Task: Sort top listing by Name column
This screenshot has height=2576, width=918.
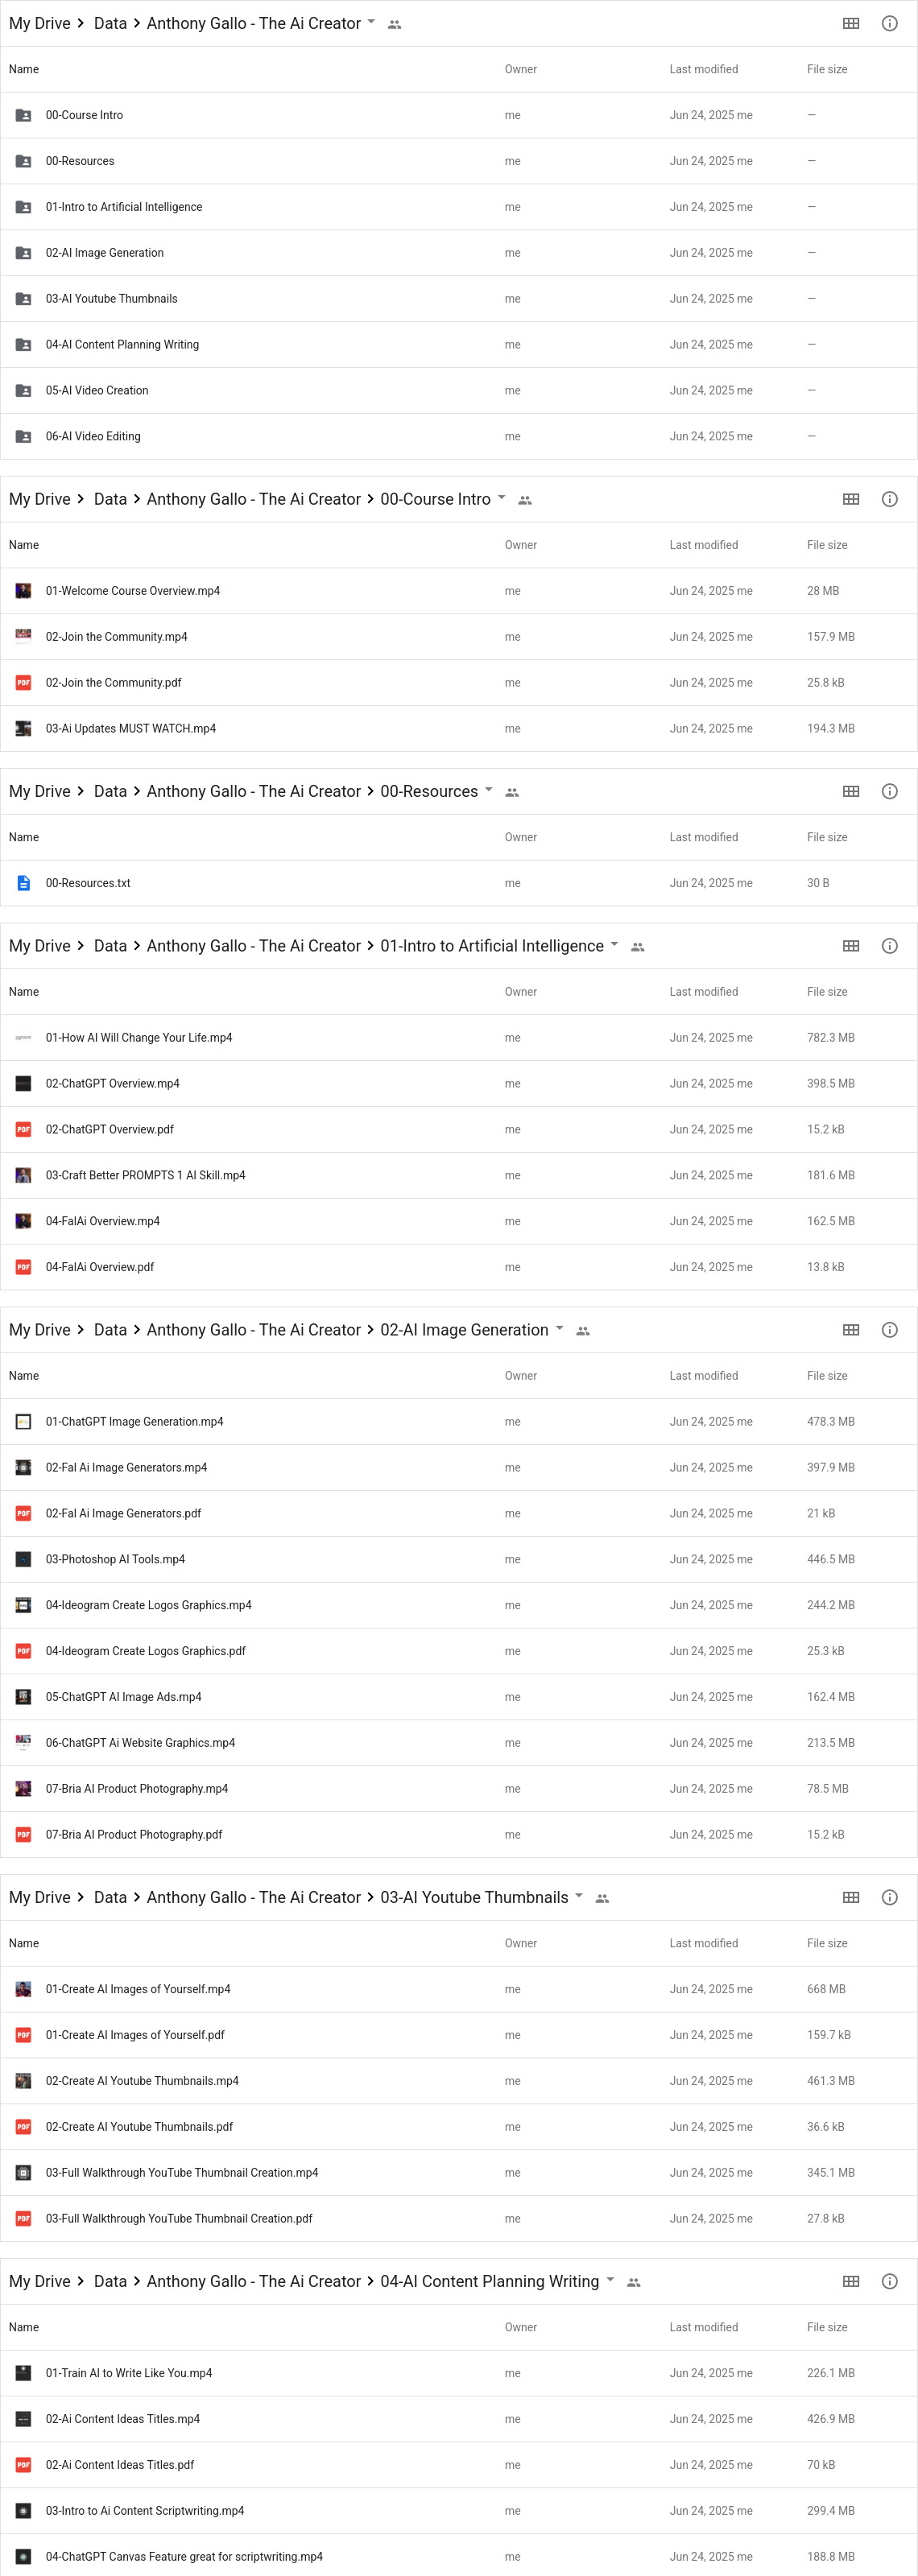Action: (24, 69)
